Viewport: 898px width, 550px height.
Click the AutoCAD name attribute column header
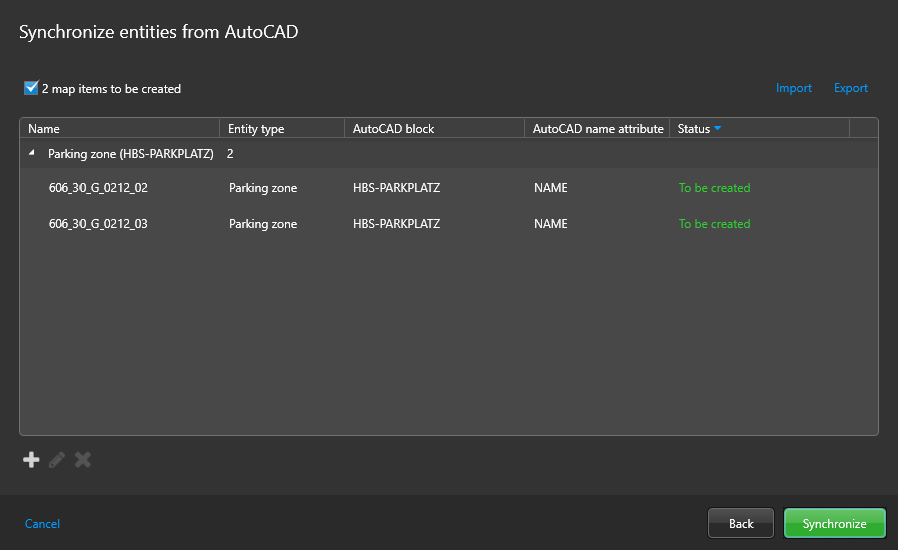[x=598, y=129]
